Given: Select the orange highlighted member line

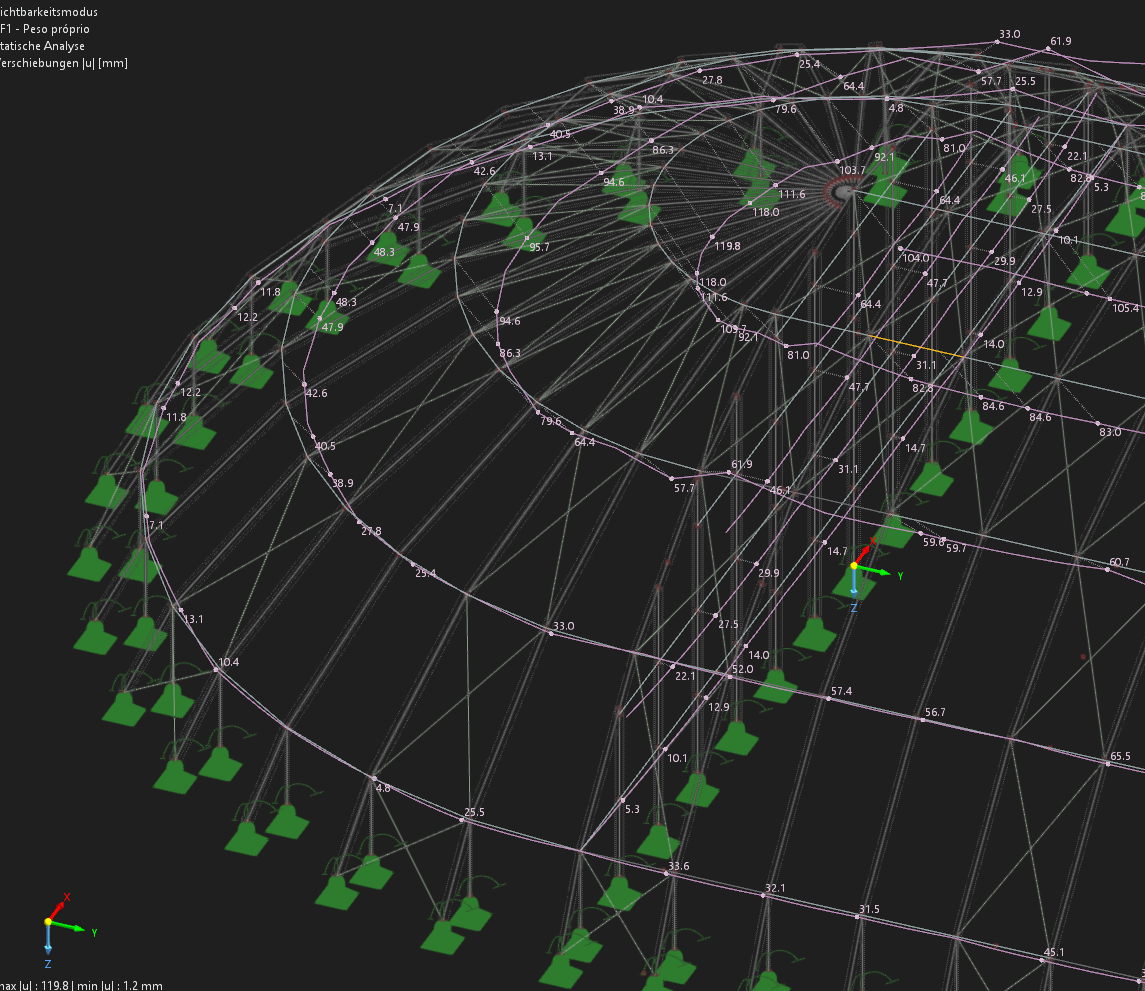Looking at the screenshot, I should pyautogui.click(x=915, y=347).
